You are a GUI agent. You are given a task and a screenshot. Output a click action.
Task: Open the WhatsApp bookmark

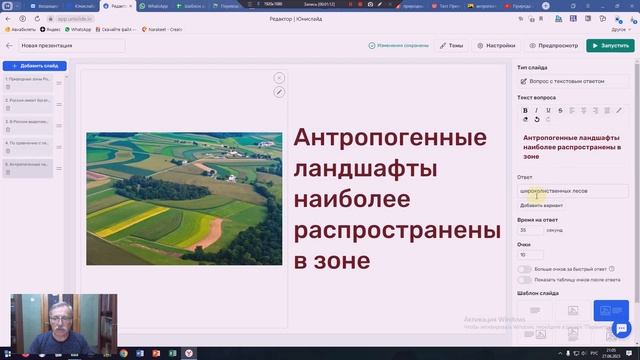[78, 29]
